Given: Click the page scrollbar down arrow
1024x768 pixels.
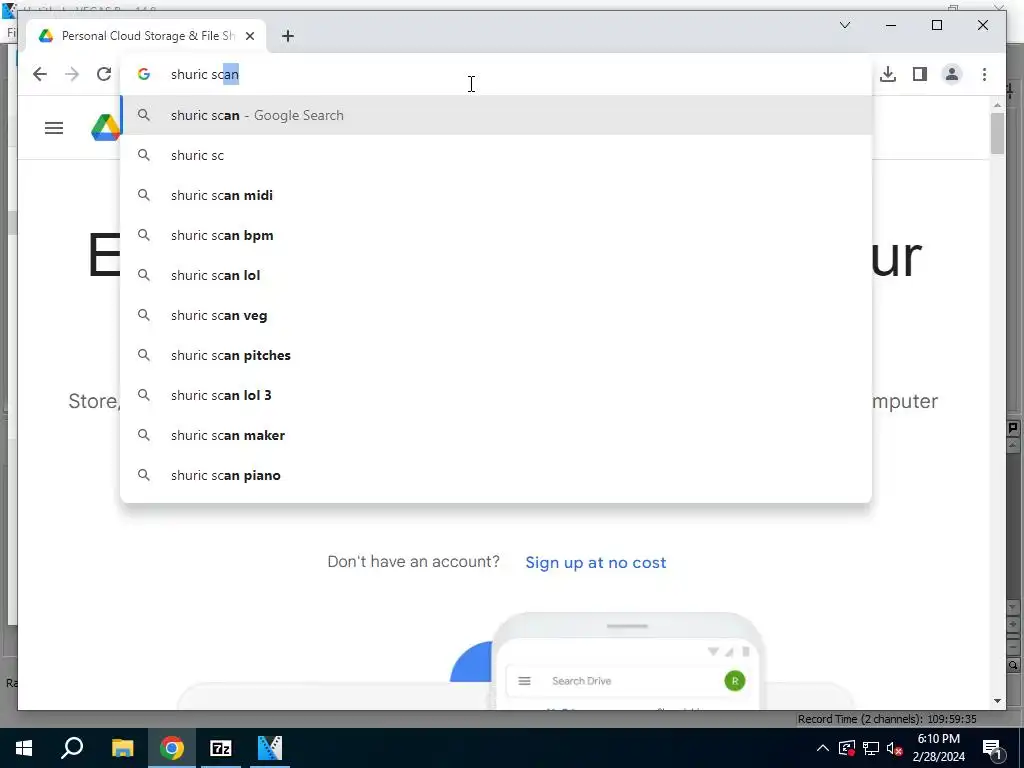Looking at the screenshot, I should tap(997, 701).
